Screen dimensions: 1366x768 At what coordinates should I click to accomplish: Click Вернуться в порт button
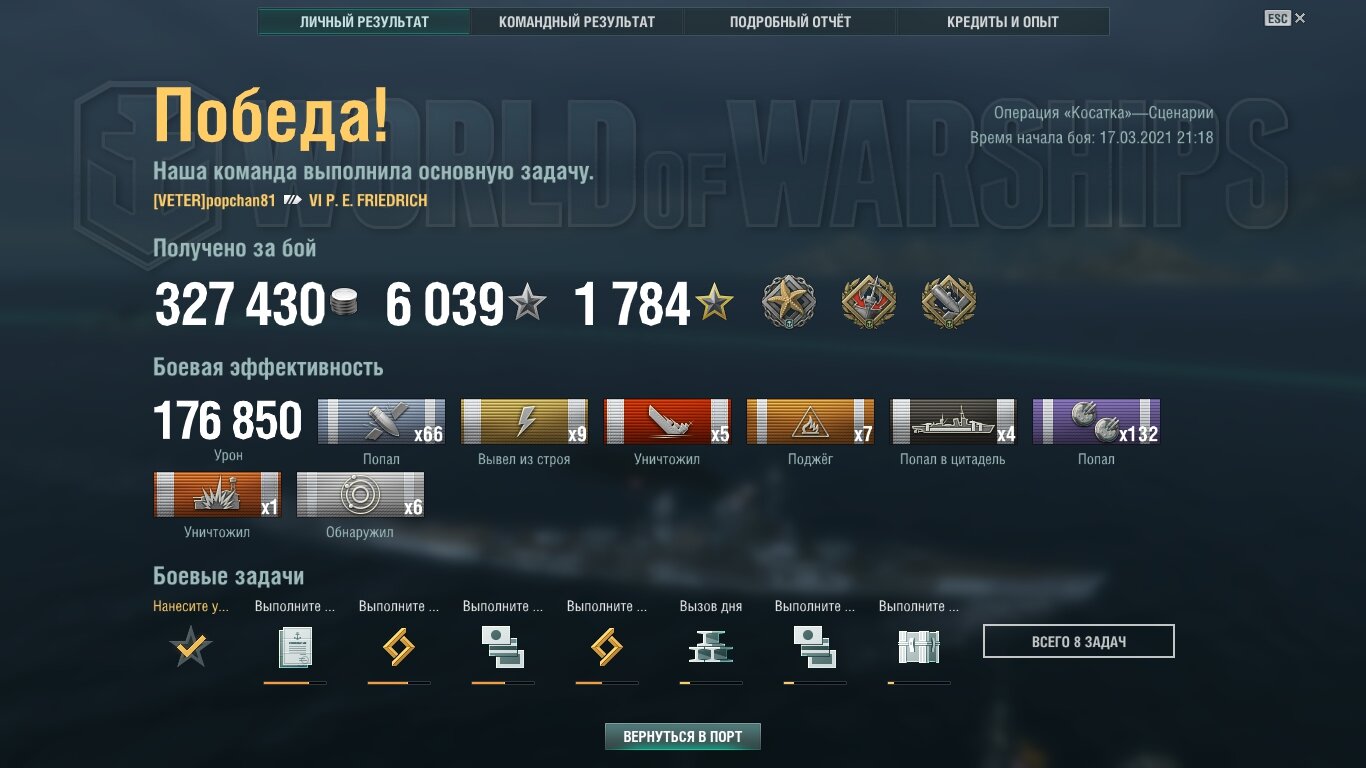[683, 737]
